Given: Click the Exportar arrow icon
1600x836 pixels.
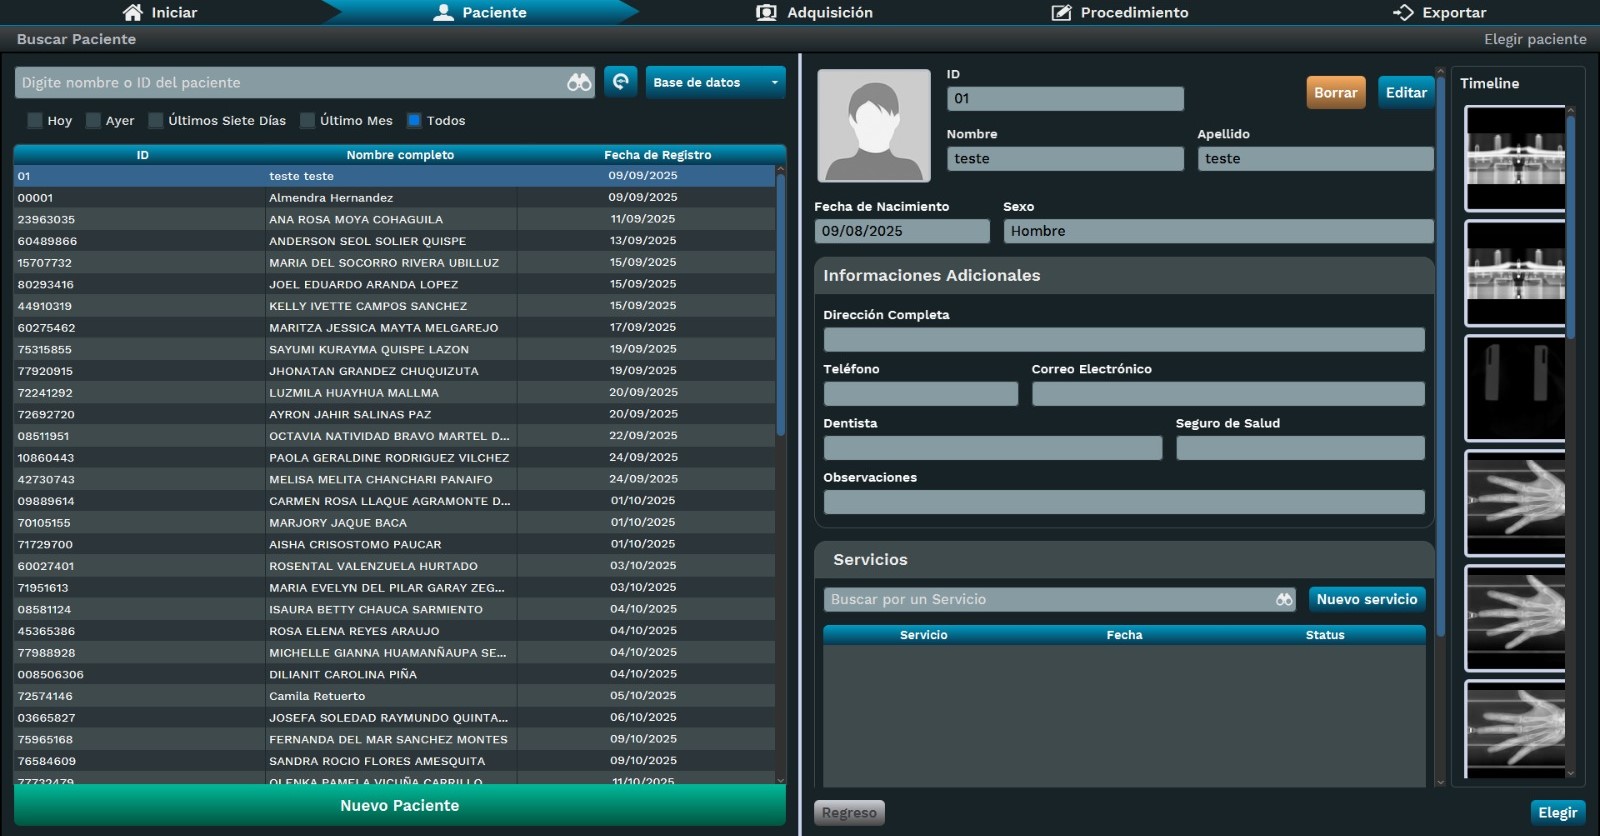Looking at the screenshot, I should click(1403, 12).
